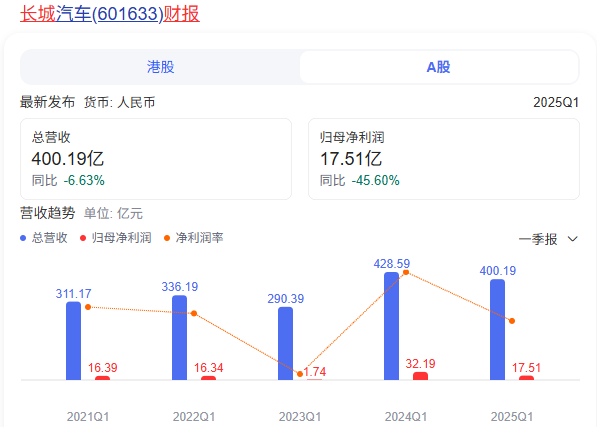The height and width of the screenshot is (427, 597).
Task: Click the 2025Q1 latest report label at top right
Action: (556, 102)
